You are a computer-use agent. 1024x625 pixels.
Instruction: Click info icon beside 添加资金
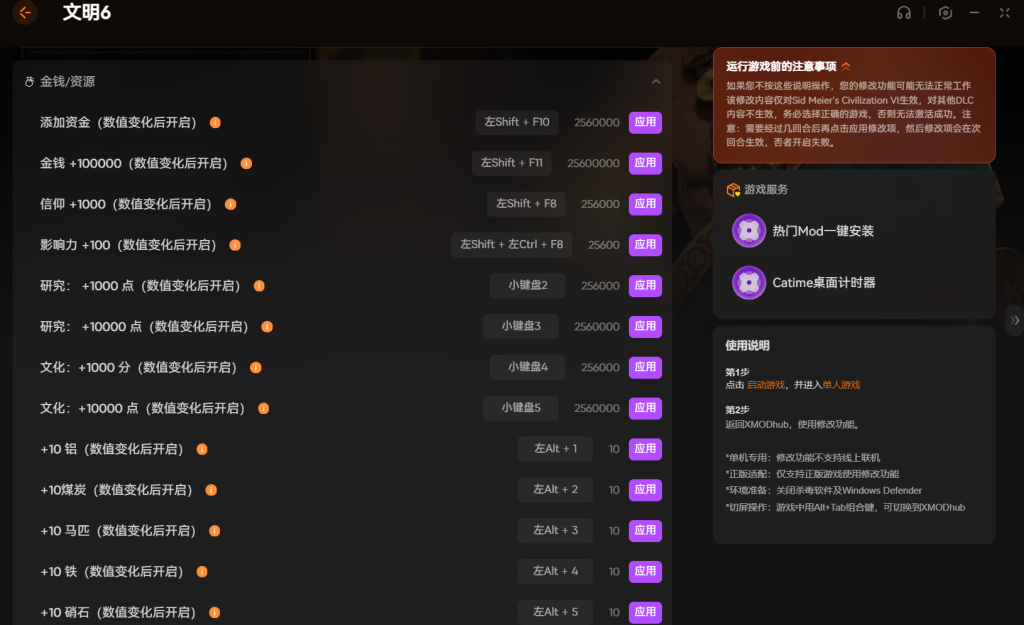click(215, 122)
